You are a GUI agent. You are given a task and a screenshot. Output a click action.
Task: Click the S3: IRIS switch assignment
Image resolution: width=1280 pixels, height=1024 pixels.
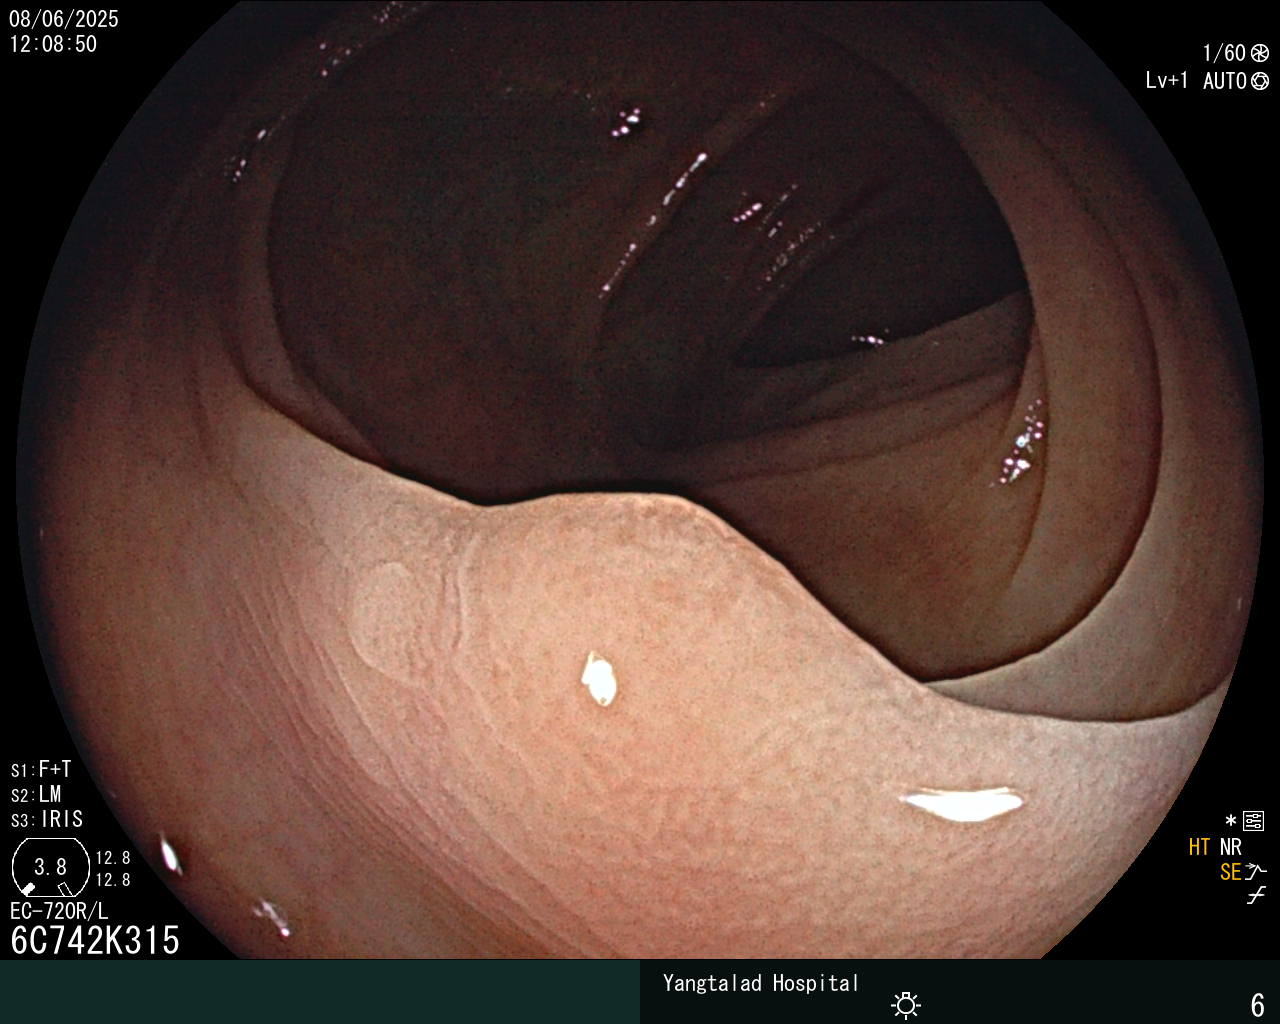[x=47, y=820]
